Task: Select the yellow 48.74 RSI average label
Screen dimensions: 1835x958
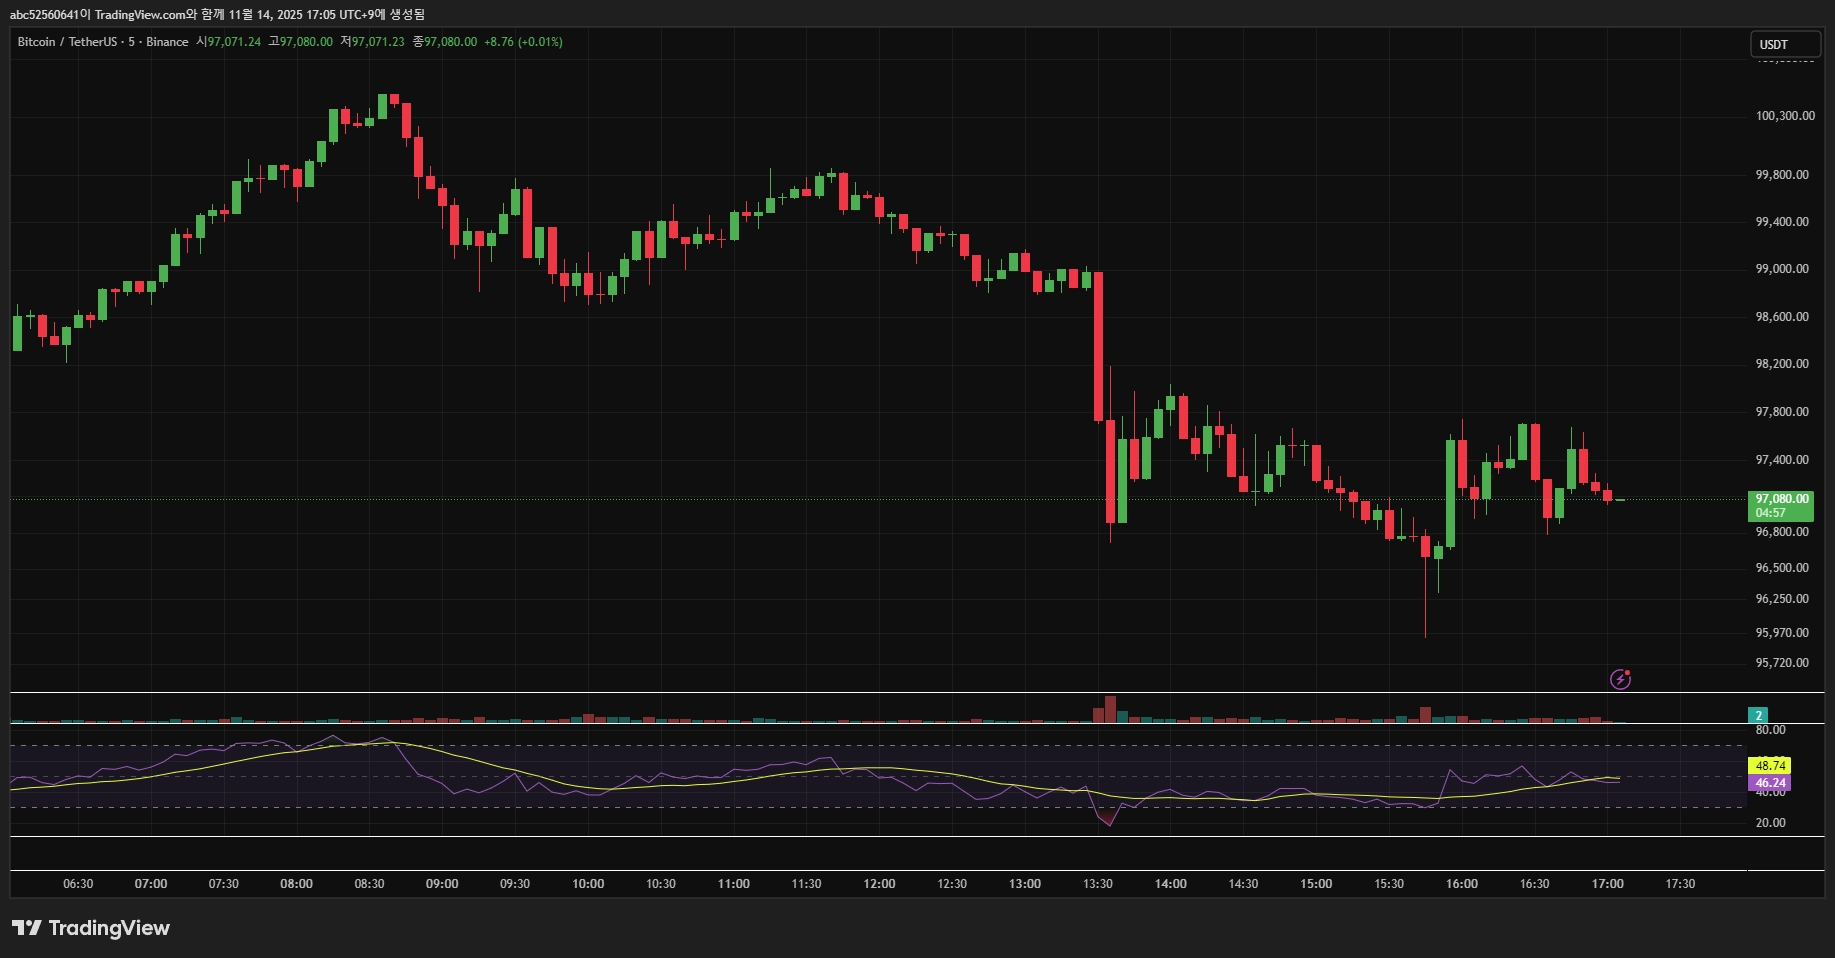Action: point(1769,765)
